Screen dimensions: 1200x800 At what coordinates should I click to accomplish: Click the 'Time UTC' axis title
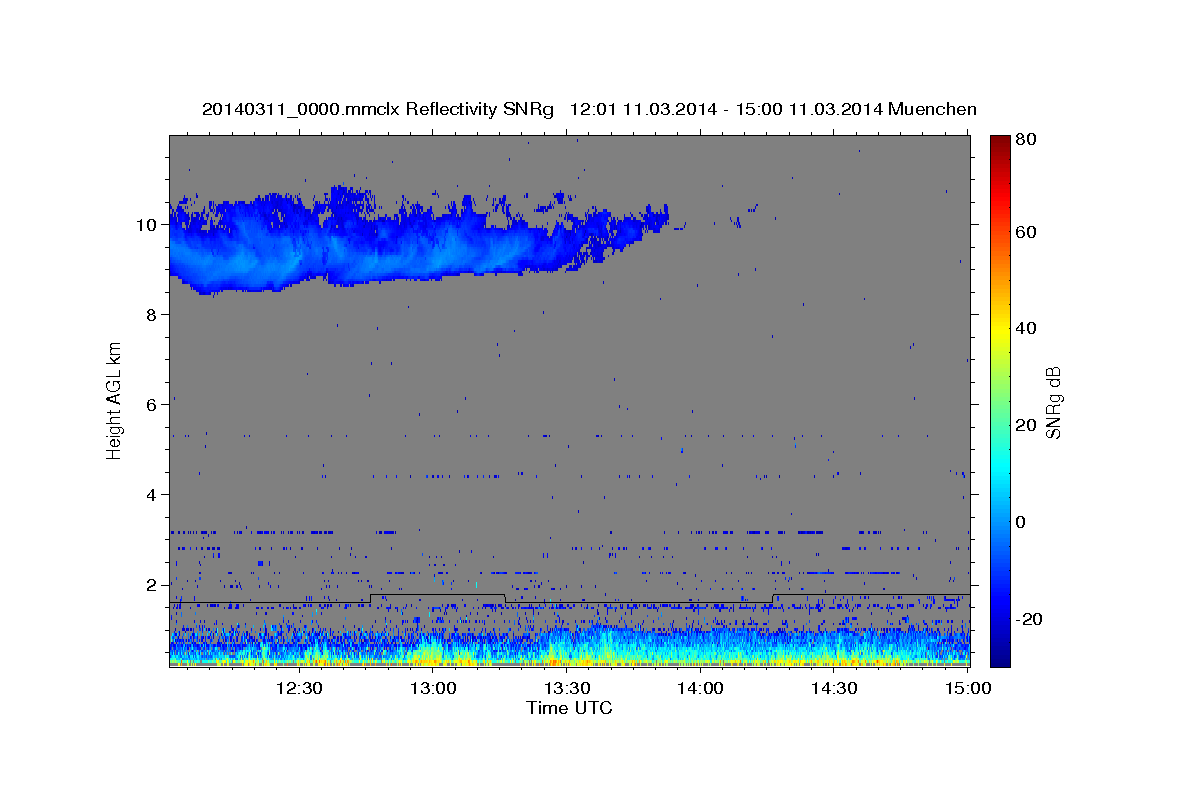[x=569, y=708]
